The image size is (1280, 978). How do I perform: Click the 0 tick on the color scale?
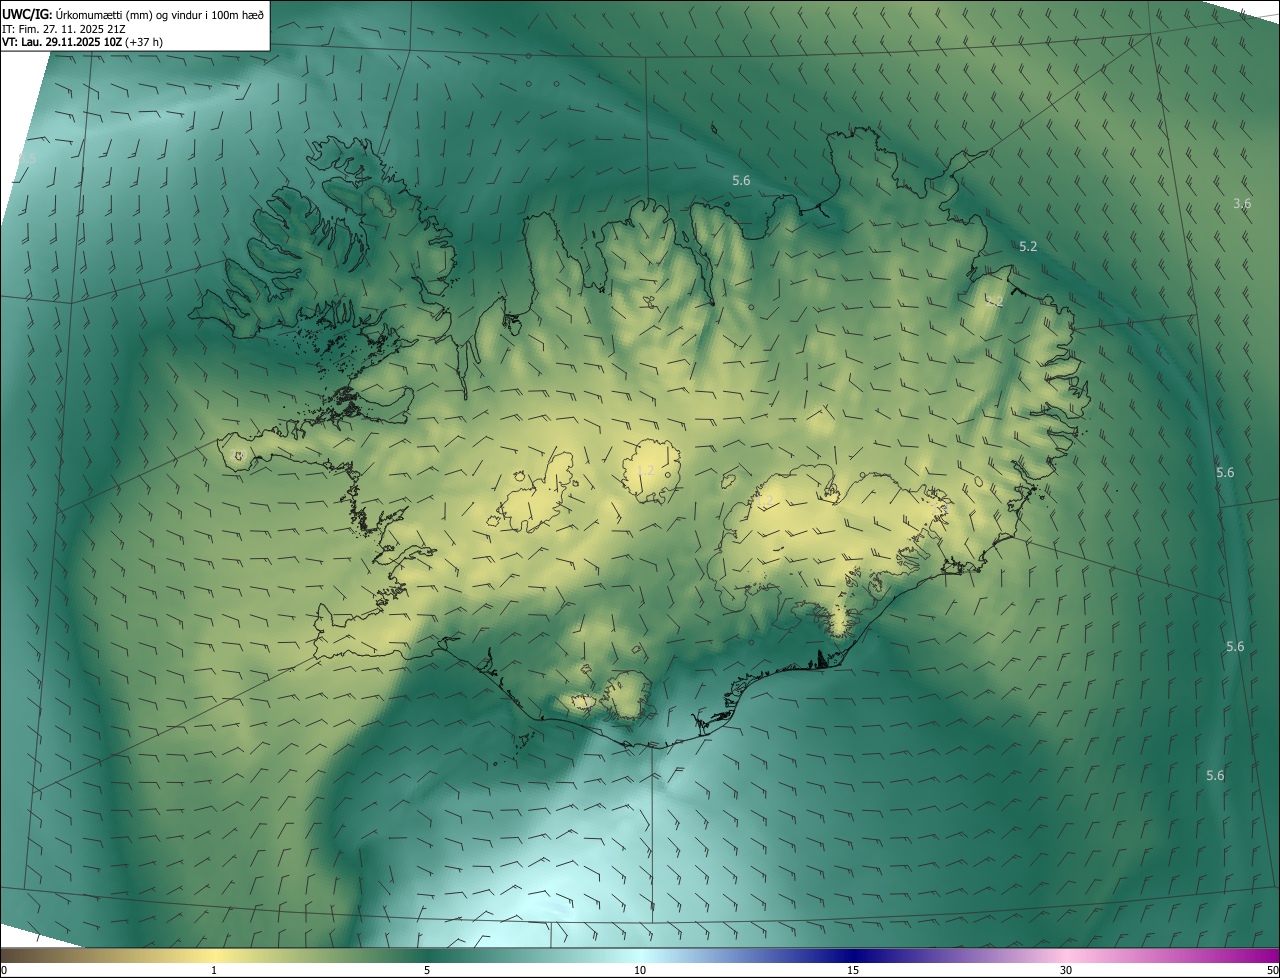click(4, 970)
